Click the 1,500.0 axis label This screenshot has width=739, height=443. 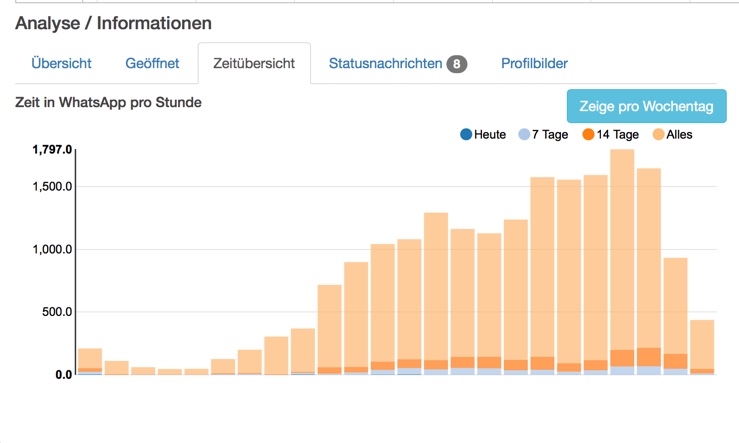tap(52, 187)
